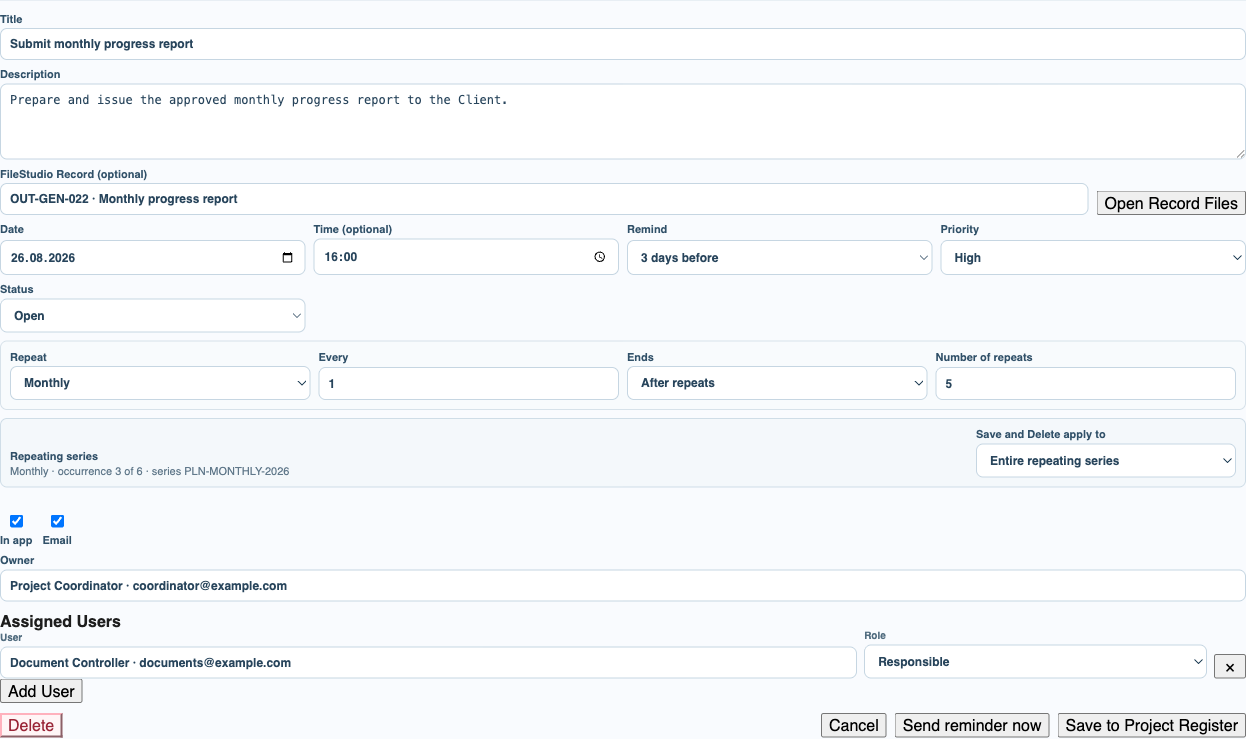The width and height of the screenshot is (1246, 739).
Task: Edit the assigned User field
Action: 428,662
